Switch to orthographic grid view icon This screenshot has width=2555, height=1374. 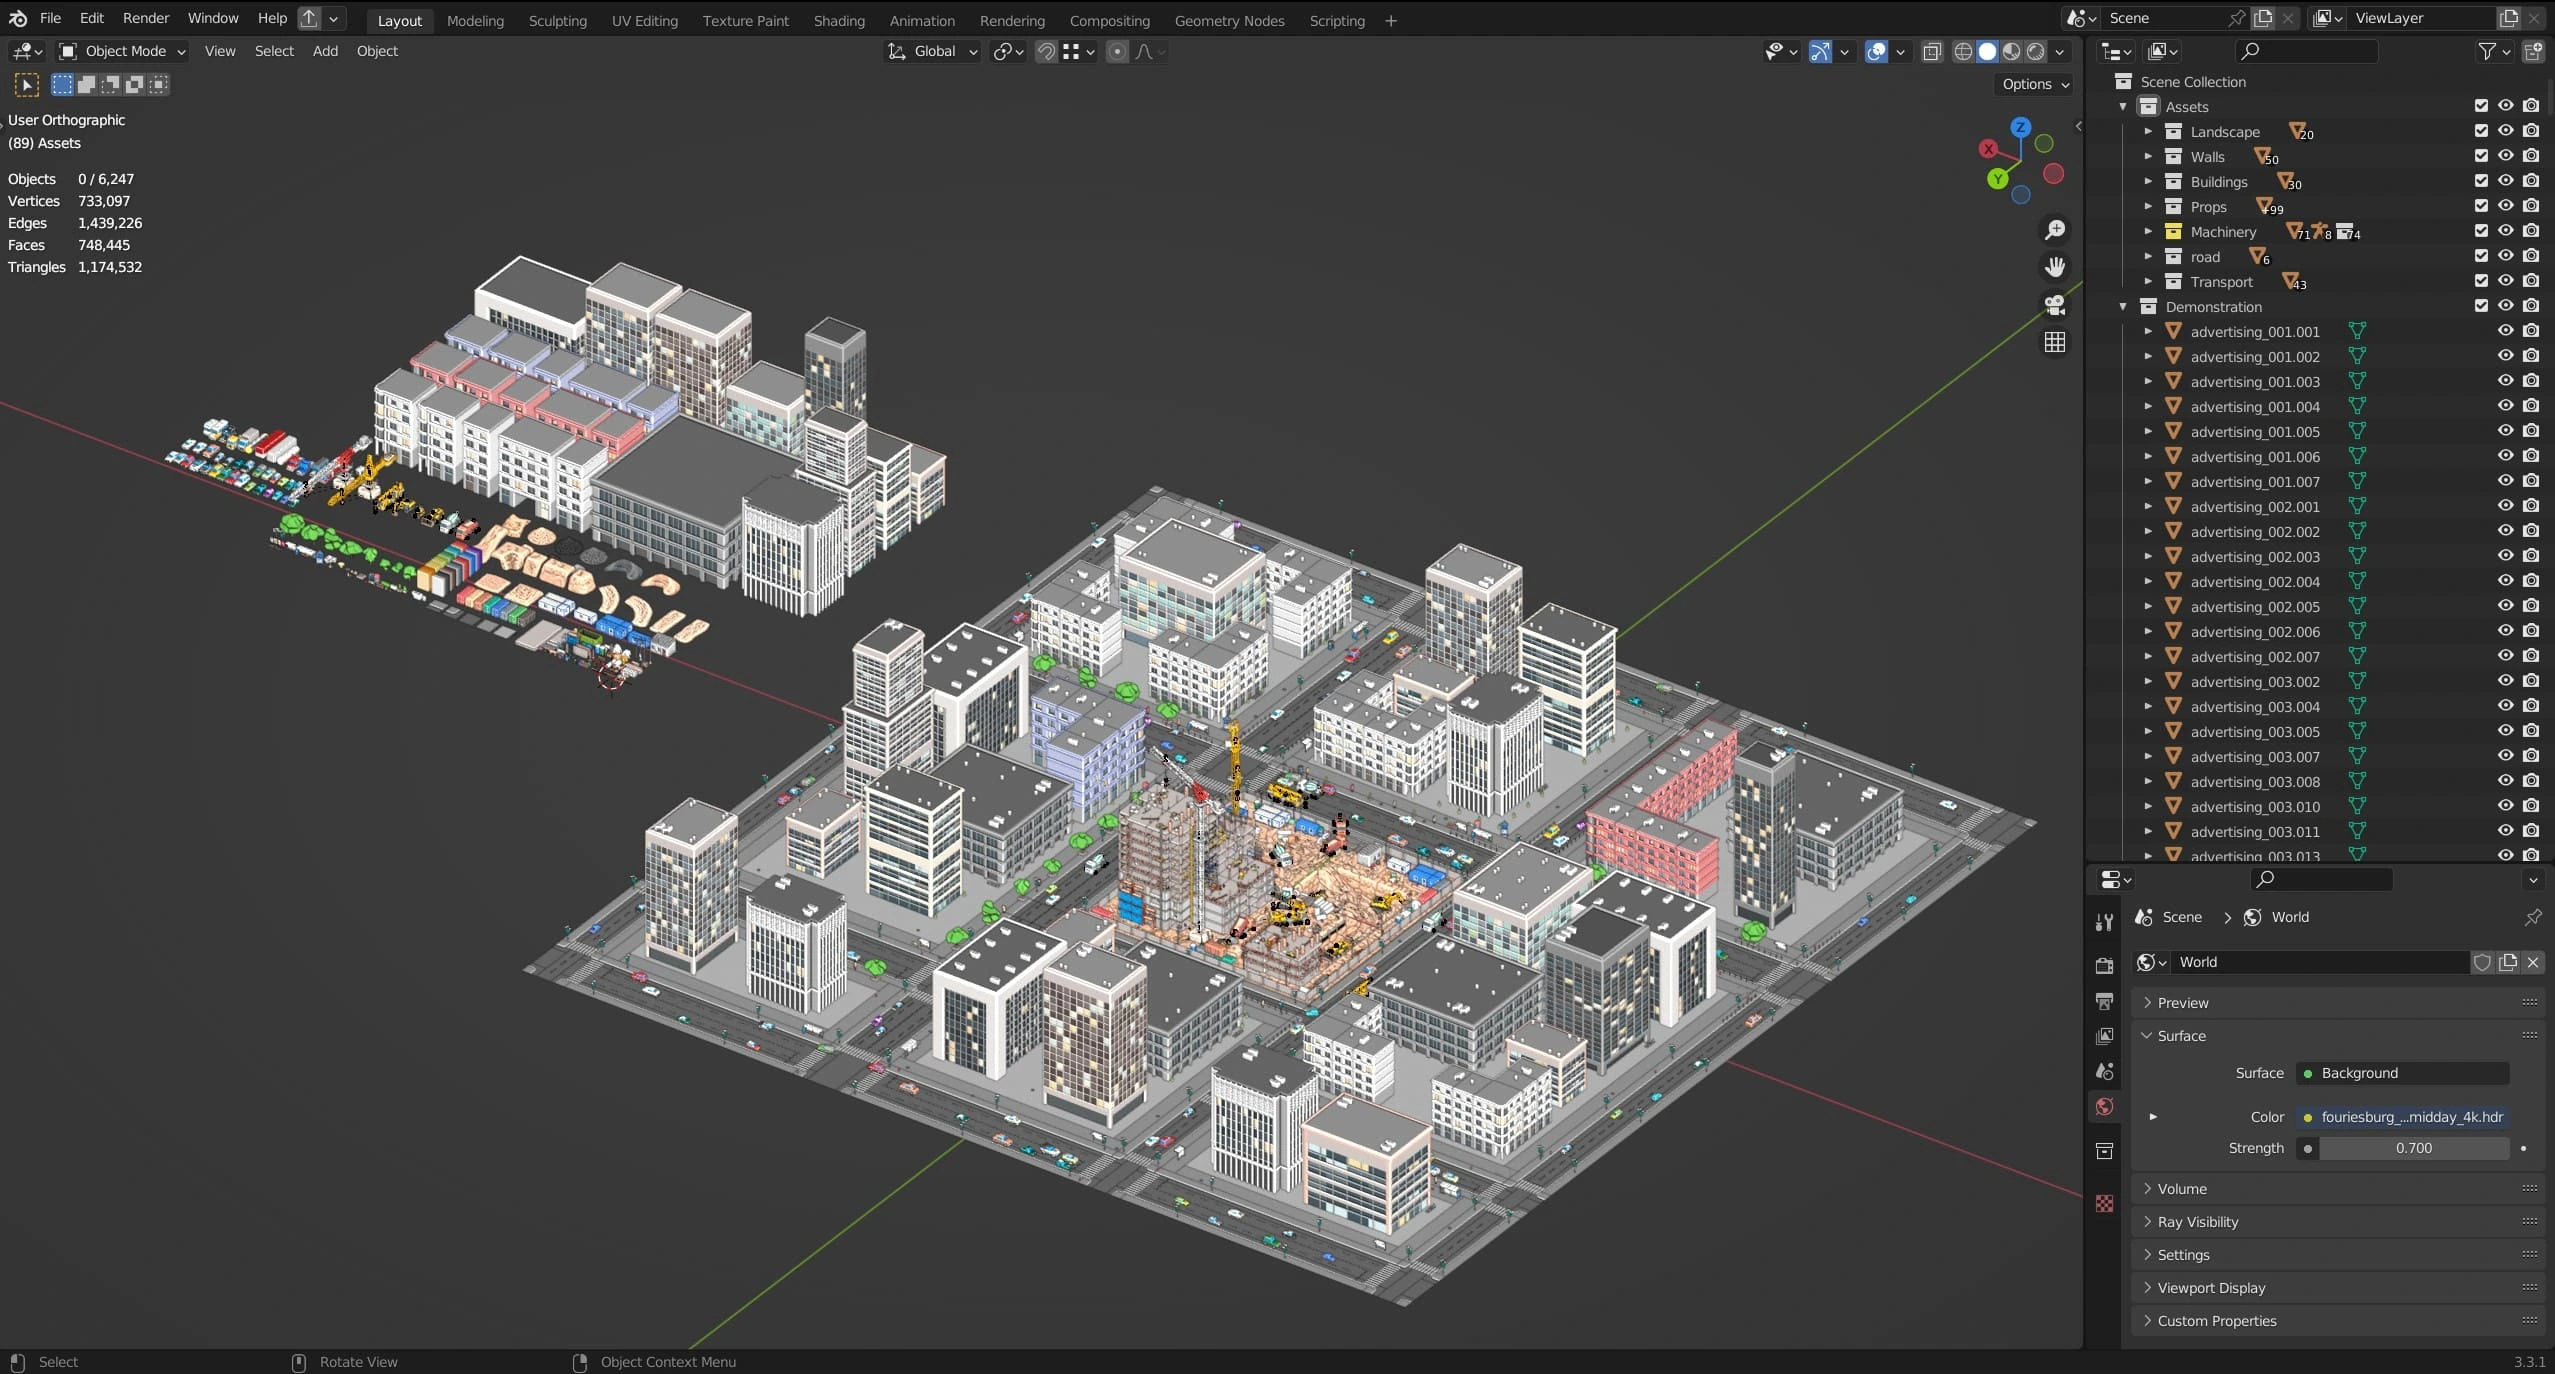(x=2054, y=342)
